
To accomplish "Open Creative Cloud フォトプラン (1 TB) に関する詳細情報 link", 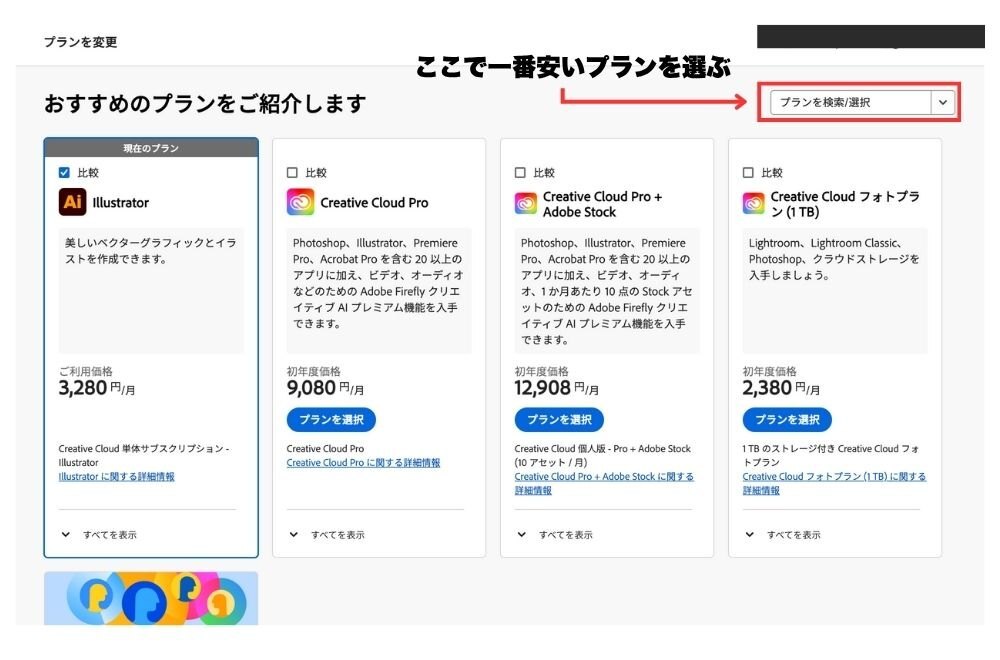I will point(834,483).
